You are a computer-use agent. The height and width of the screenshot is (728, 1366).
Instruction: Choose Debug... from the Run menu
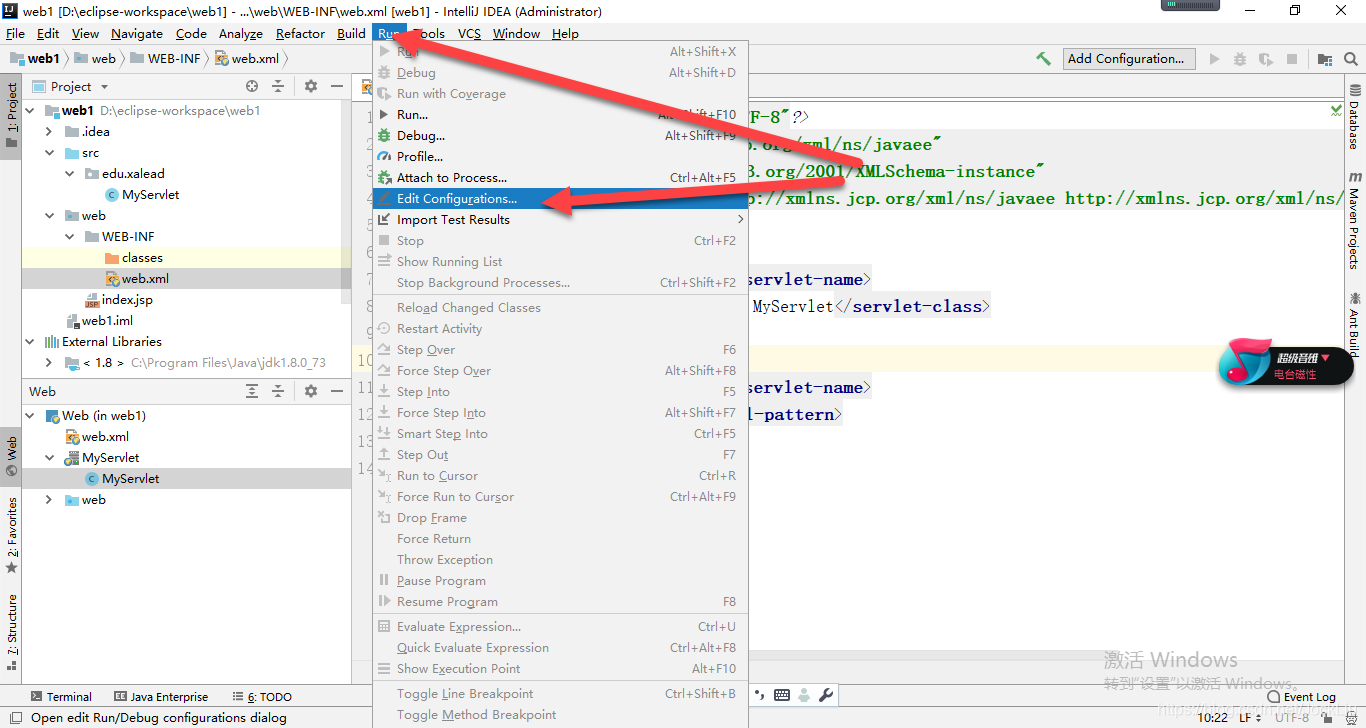coord(560,136)
